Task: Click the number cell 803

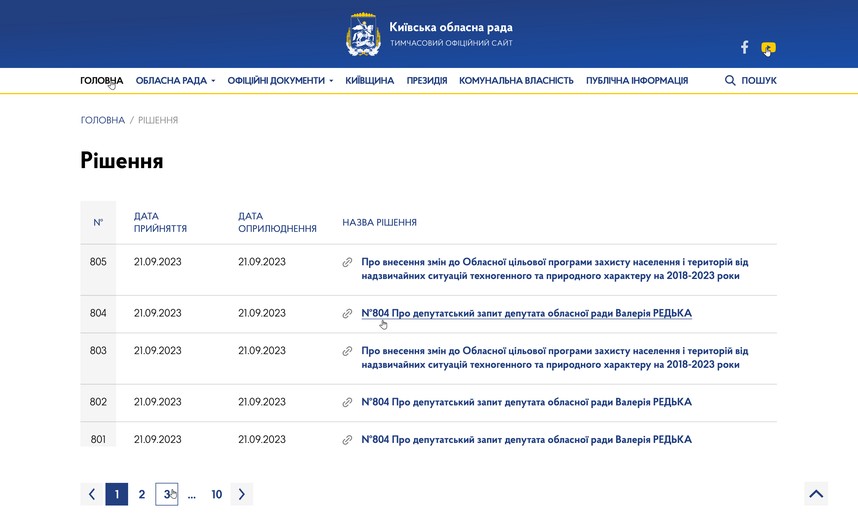Action: [98, 351]
